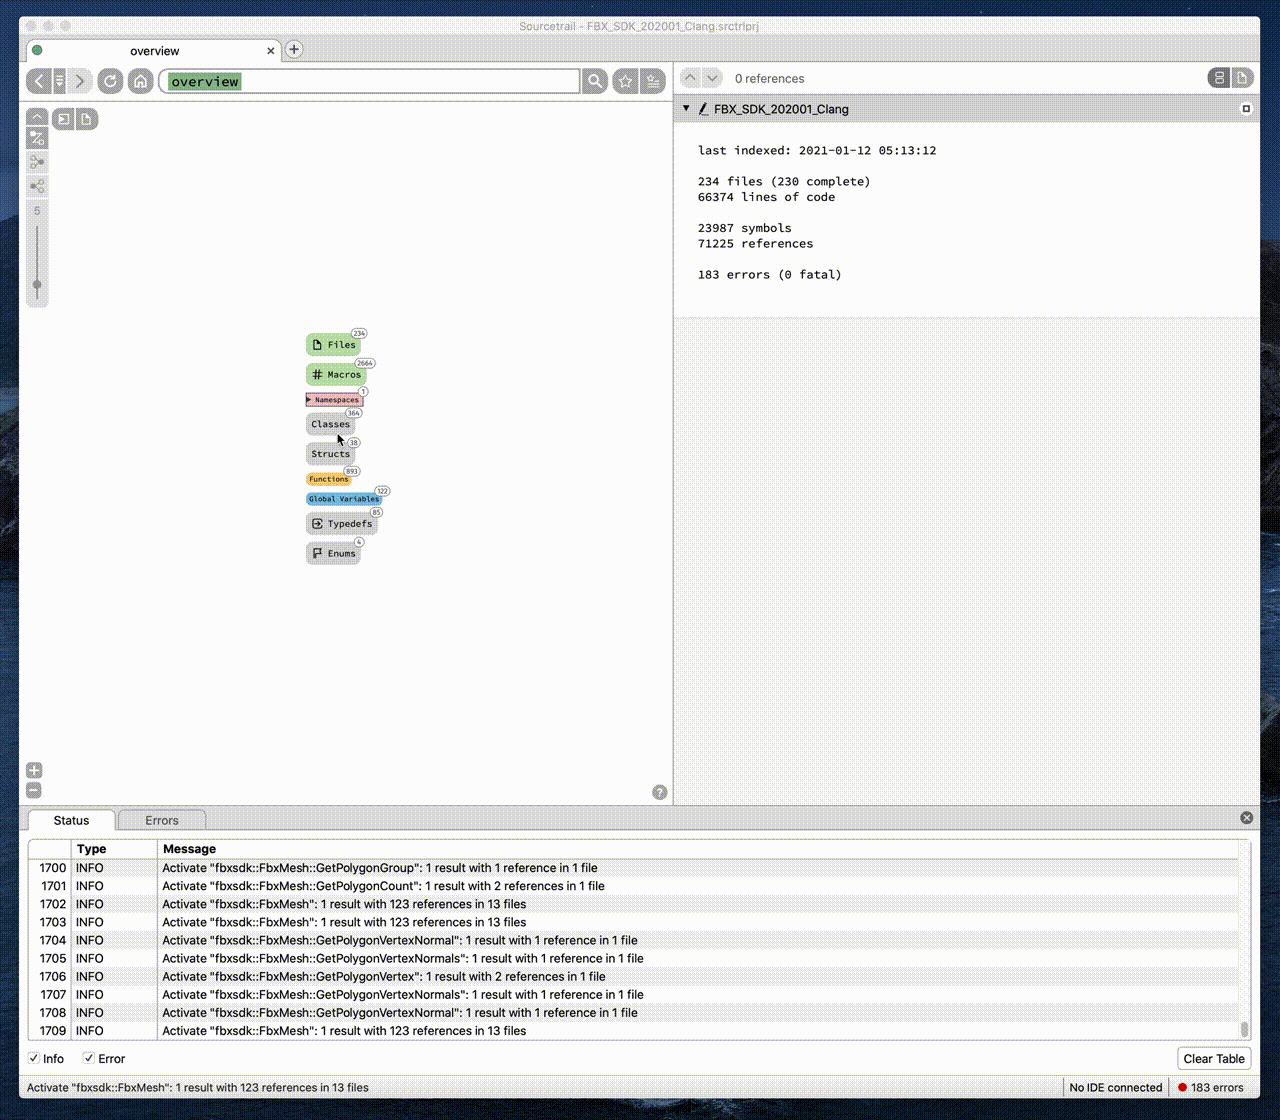Viewport: 1280px width, 1120px height.
Task: Expand the Namespaces node in graph
Action: pos(309,400)
